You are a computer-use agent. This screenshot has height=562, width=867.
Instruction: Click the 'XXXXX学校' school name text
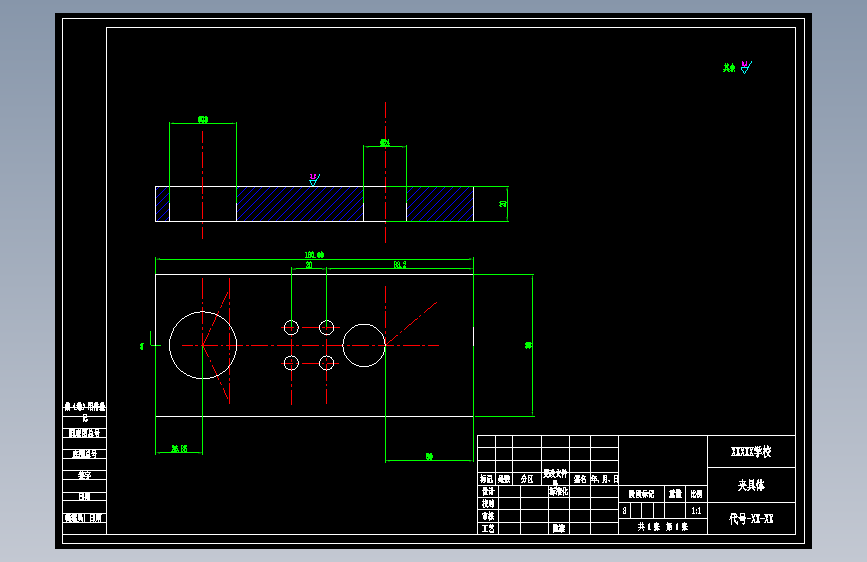(751, 451)
